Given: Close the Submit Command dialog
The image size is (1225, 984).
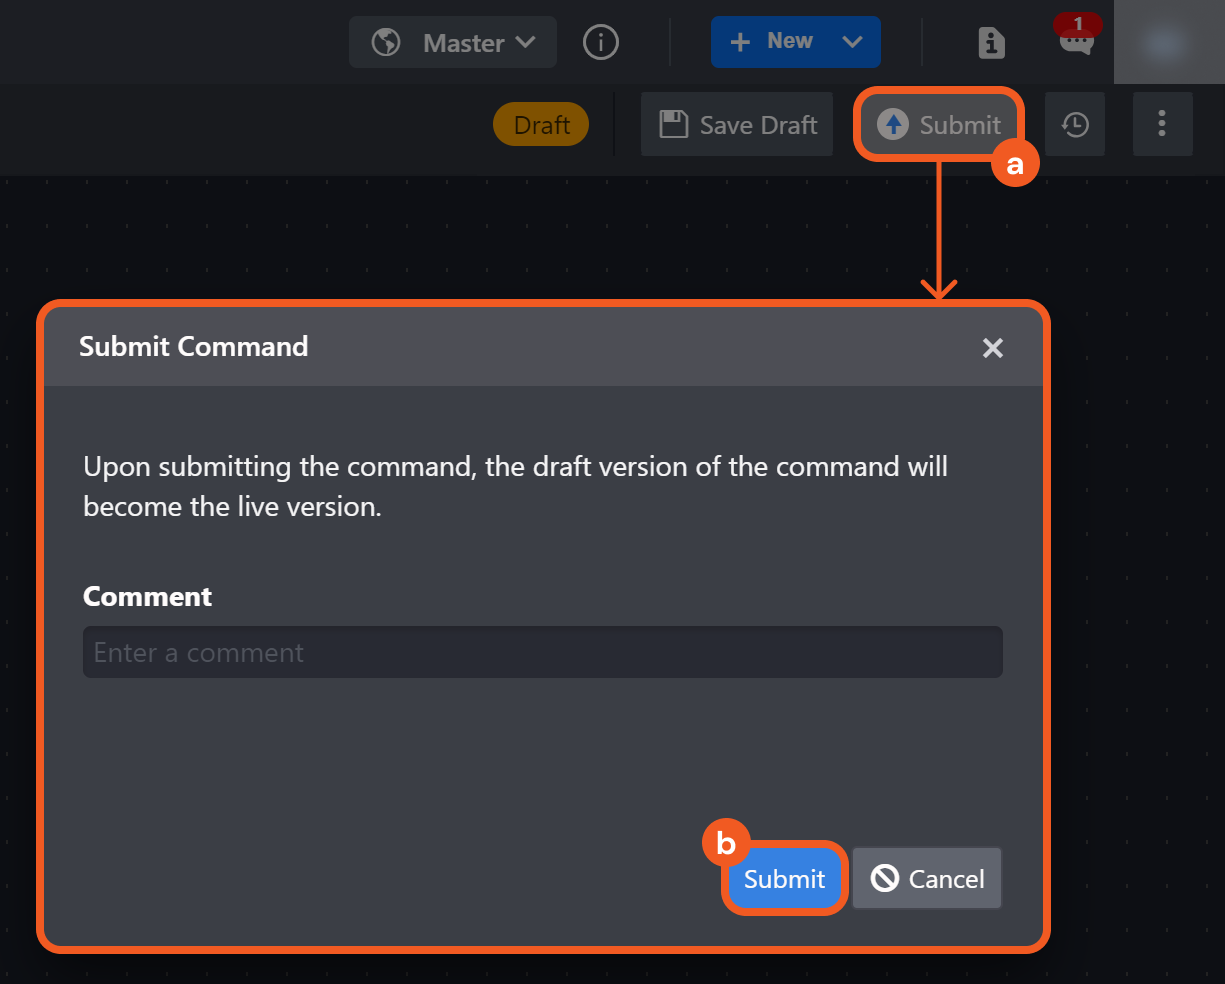Looking at the screenshot, I should (992, 348).
